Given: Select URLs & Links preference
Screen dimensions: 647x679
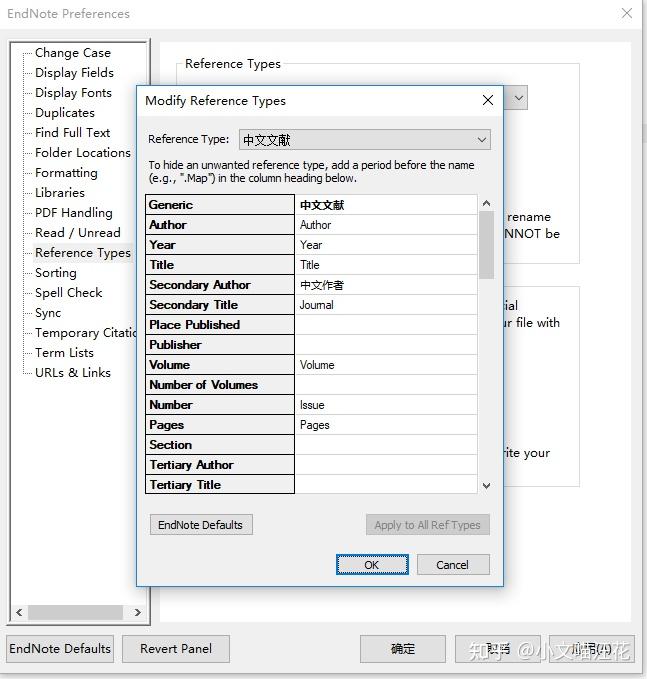Looking at the screenshot, I should pos(73,372).
